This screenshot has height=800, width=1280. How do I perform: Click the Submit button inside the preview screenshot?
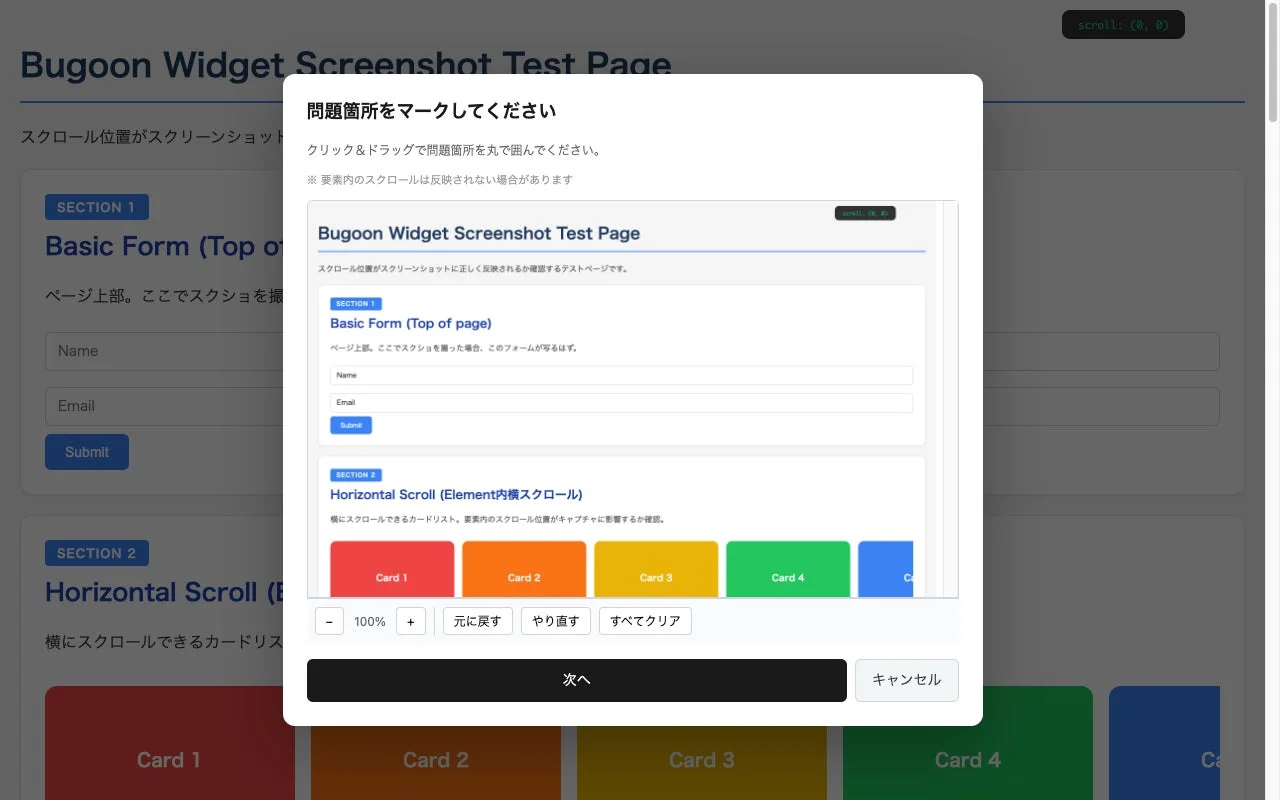click(x=350, y=424)
